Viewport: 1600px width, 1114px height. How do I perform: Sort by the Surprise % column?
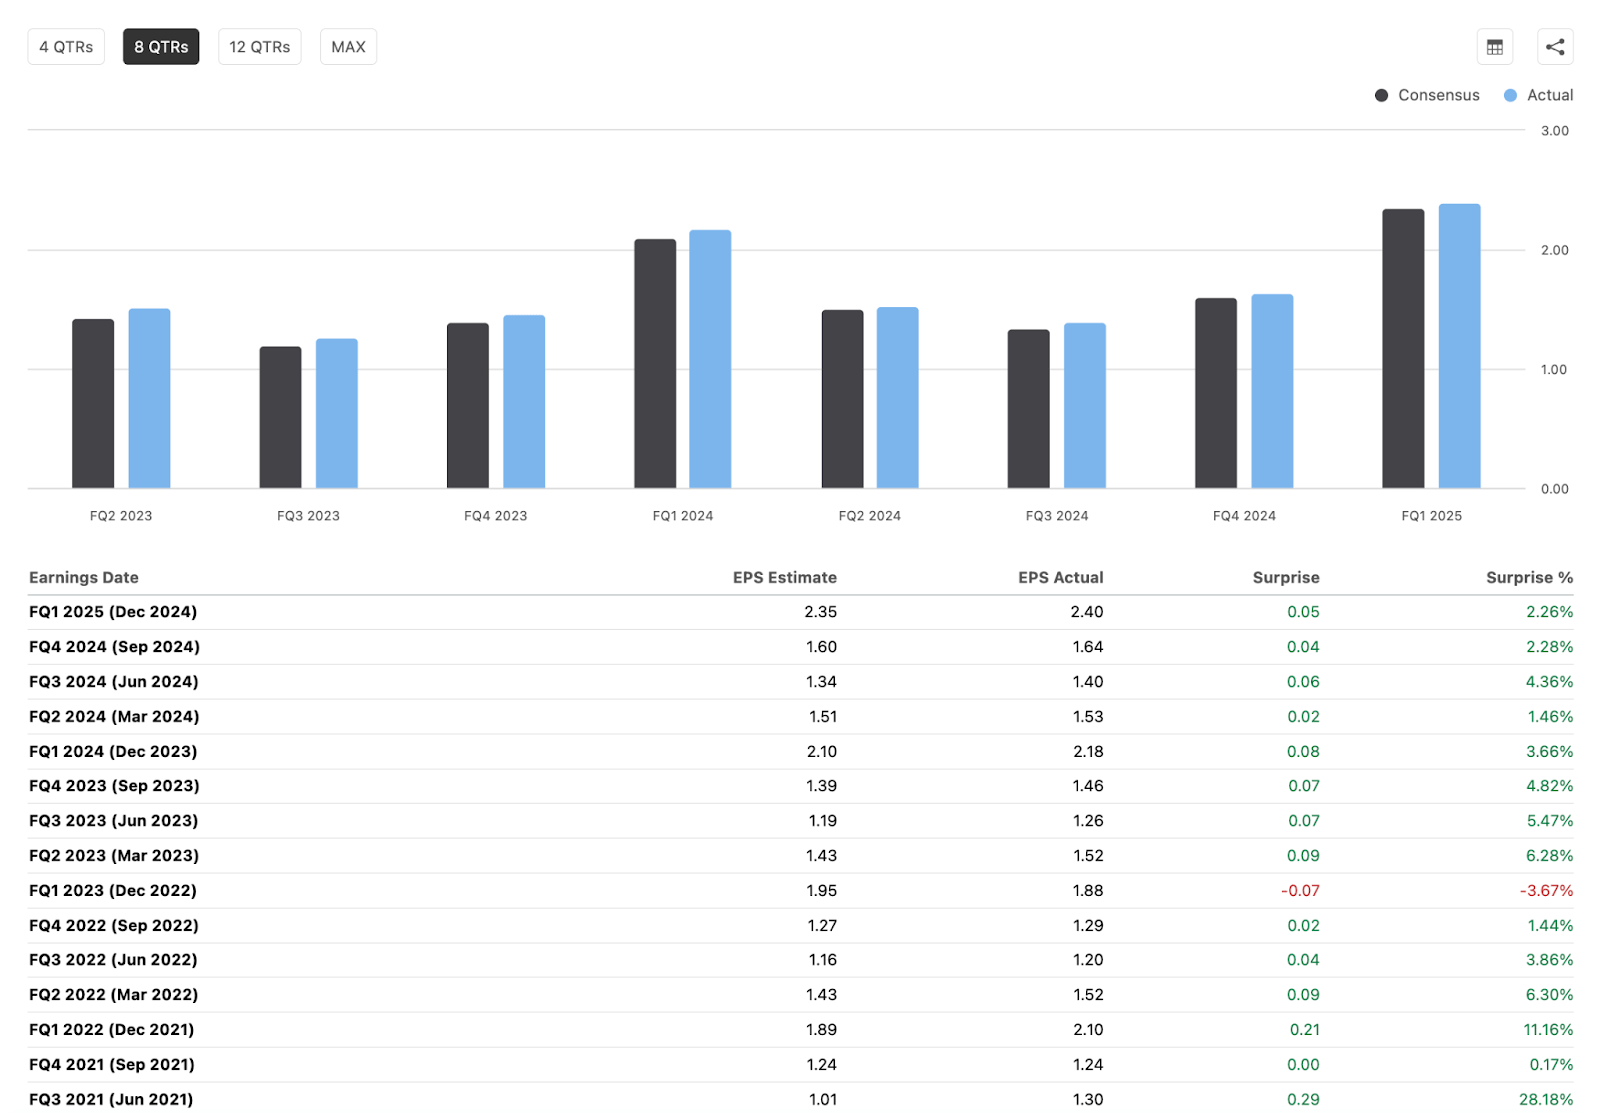click(x=1529, y=577)
